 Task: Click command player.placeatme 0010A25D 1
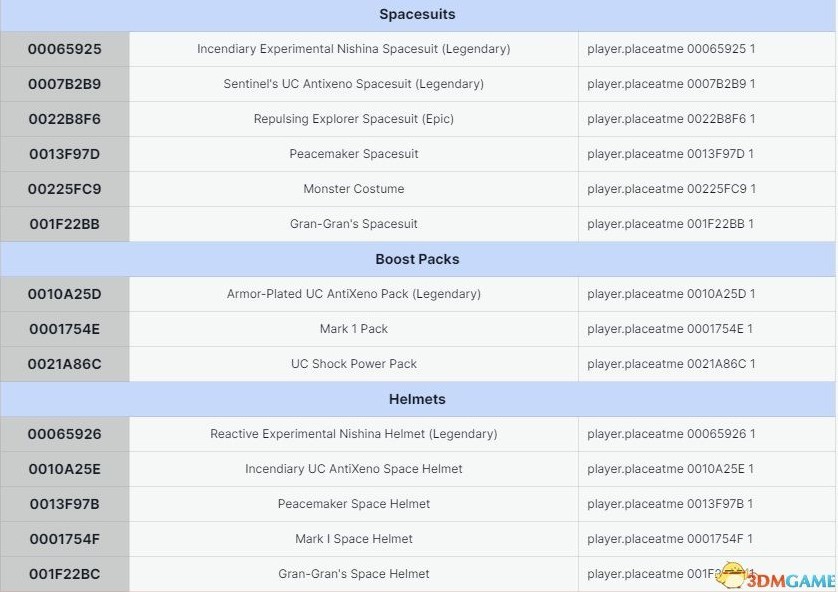click(671, 294)
